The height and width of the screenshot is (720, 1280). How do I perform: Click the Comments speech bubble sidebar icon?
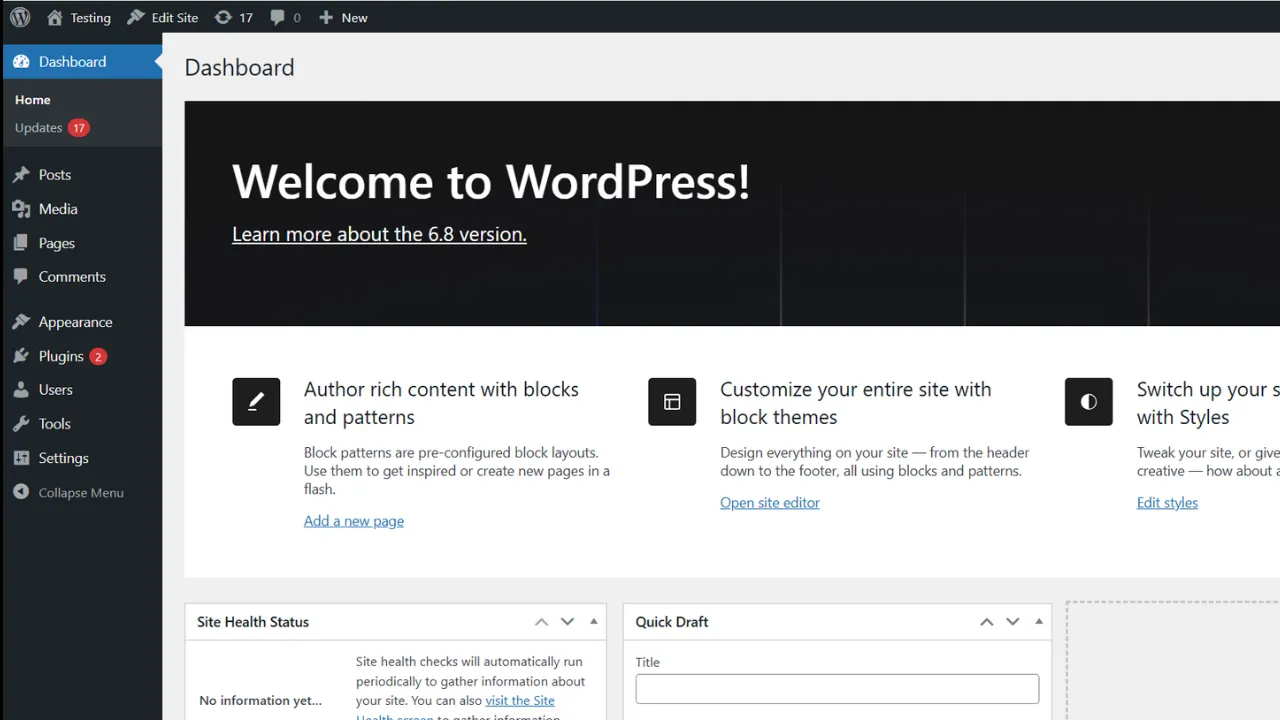point(21,276)
